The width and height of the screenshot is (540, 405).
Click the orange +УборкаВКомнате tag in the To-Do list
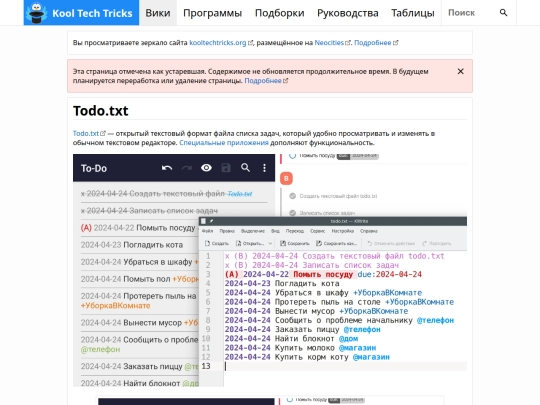(x=115, y=305)
